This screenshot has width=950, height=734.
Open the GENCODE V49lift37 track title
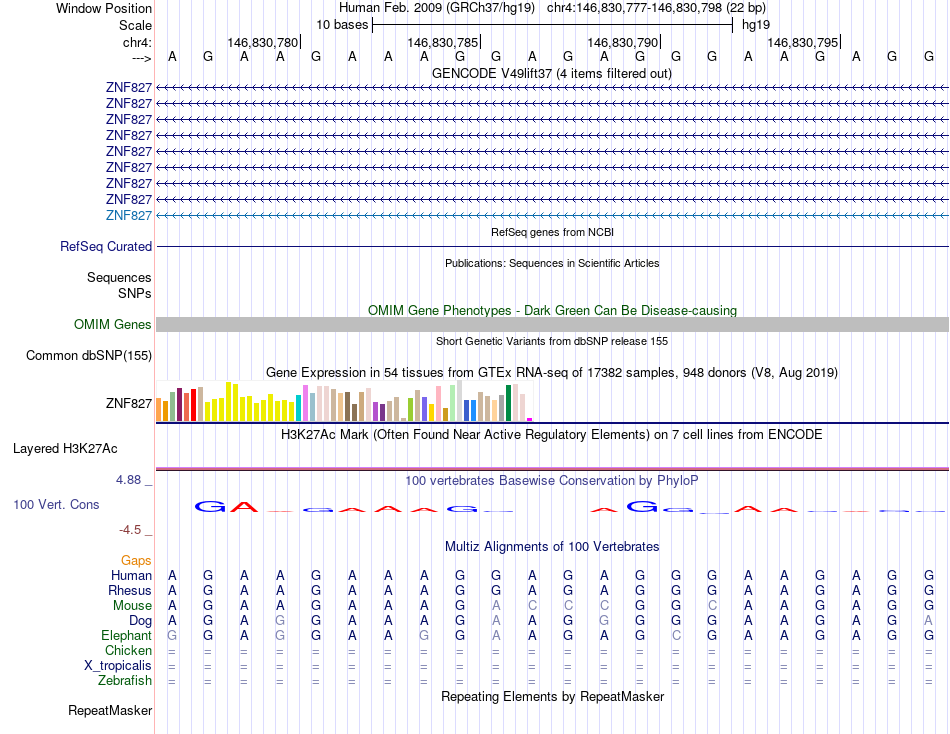(x=551, y=73)
